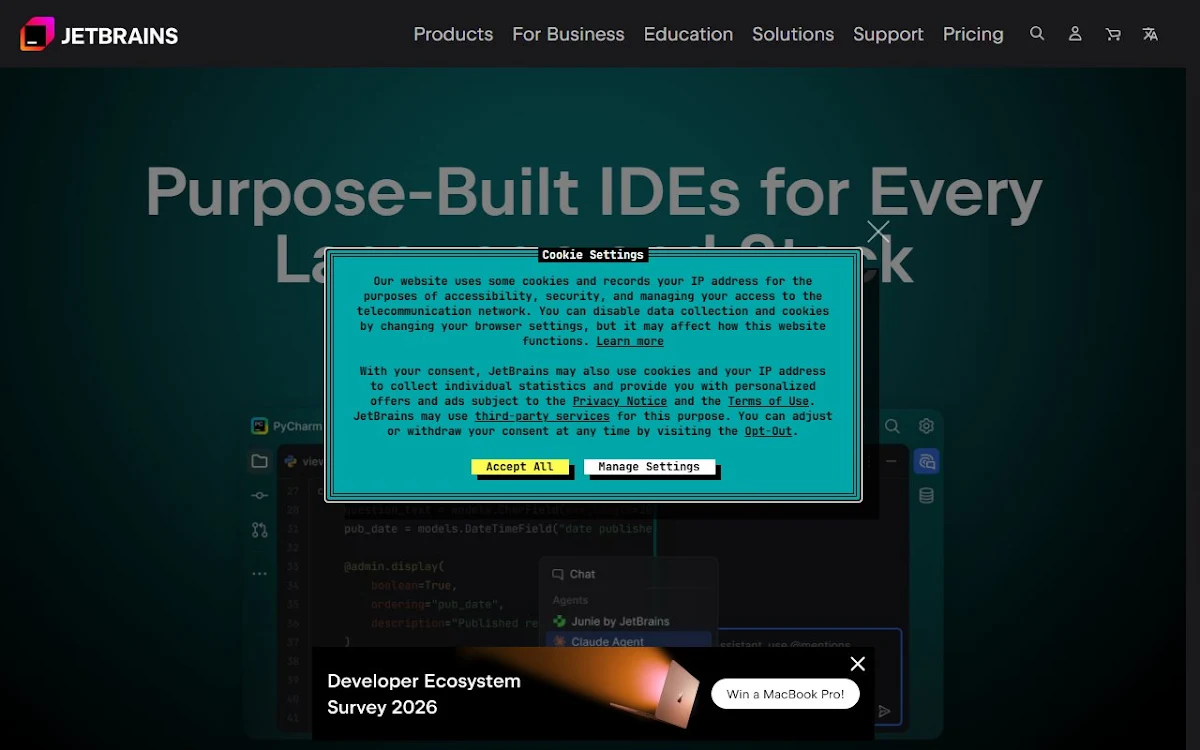
Task: Select Junie by JetBrains agent
Action: tap(620, 621)
